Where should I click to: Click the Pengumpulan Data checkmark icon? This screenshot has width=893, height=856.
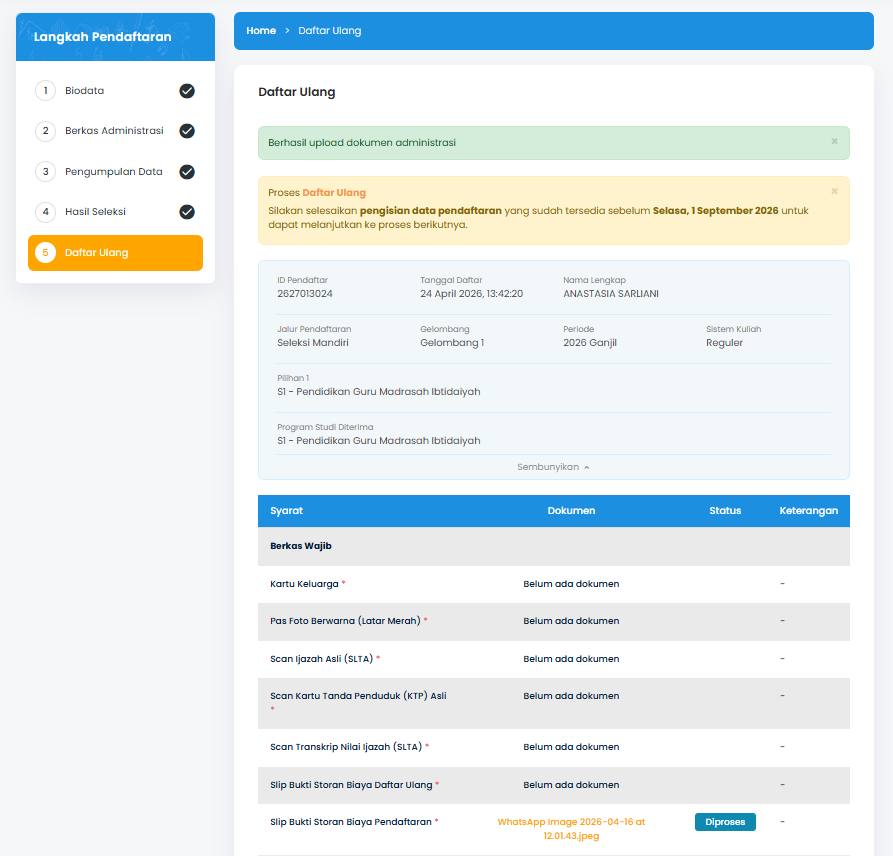[x=187, y=172]
